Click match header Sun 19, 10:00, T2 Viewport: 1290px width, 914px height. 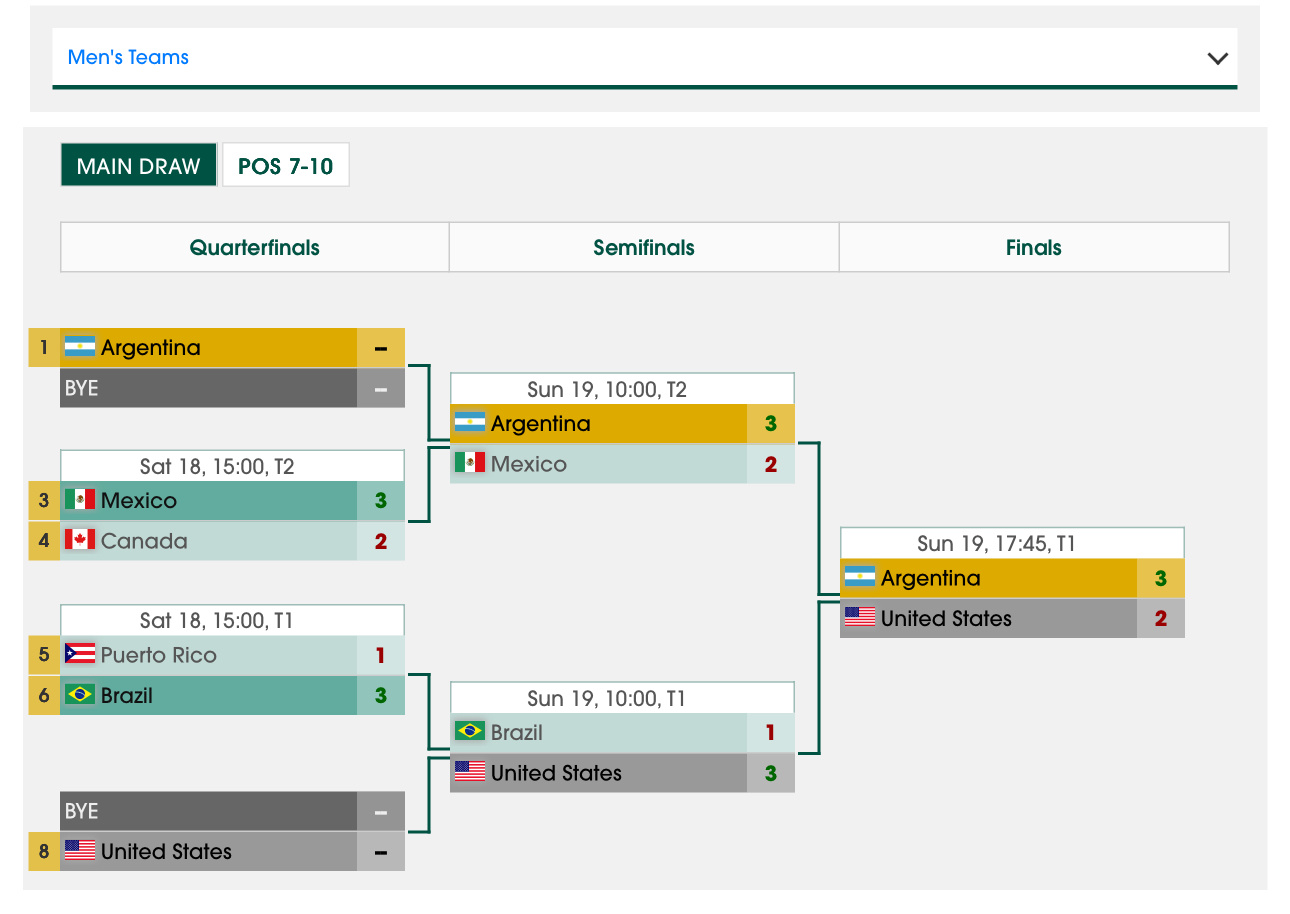[622, 389]
